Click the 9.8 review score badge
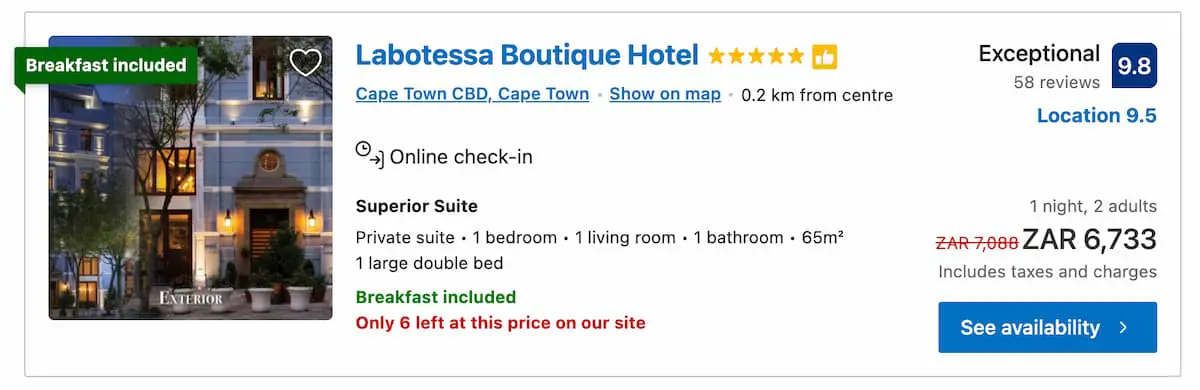 pos(1134,66)
